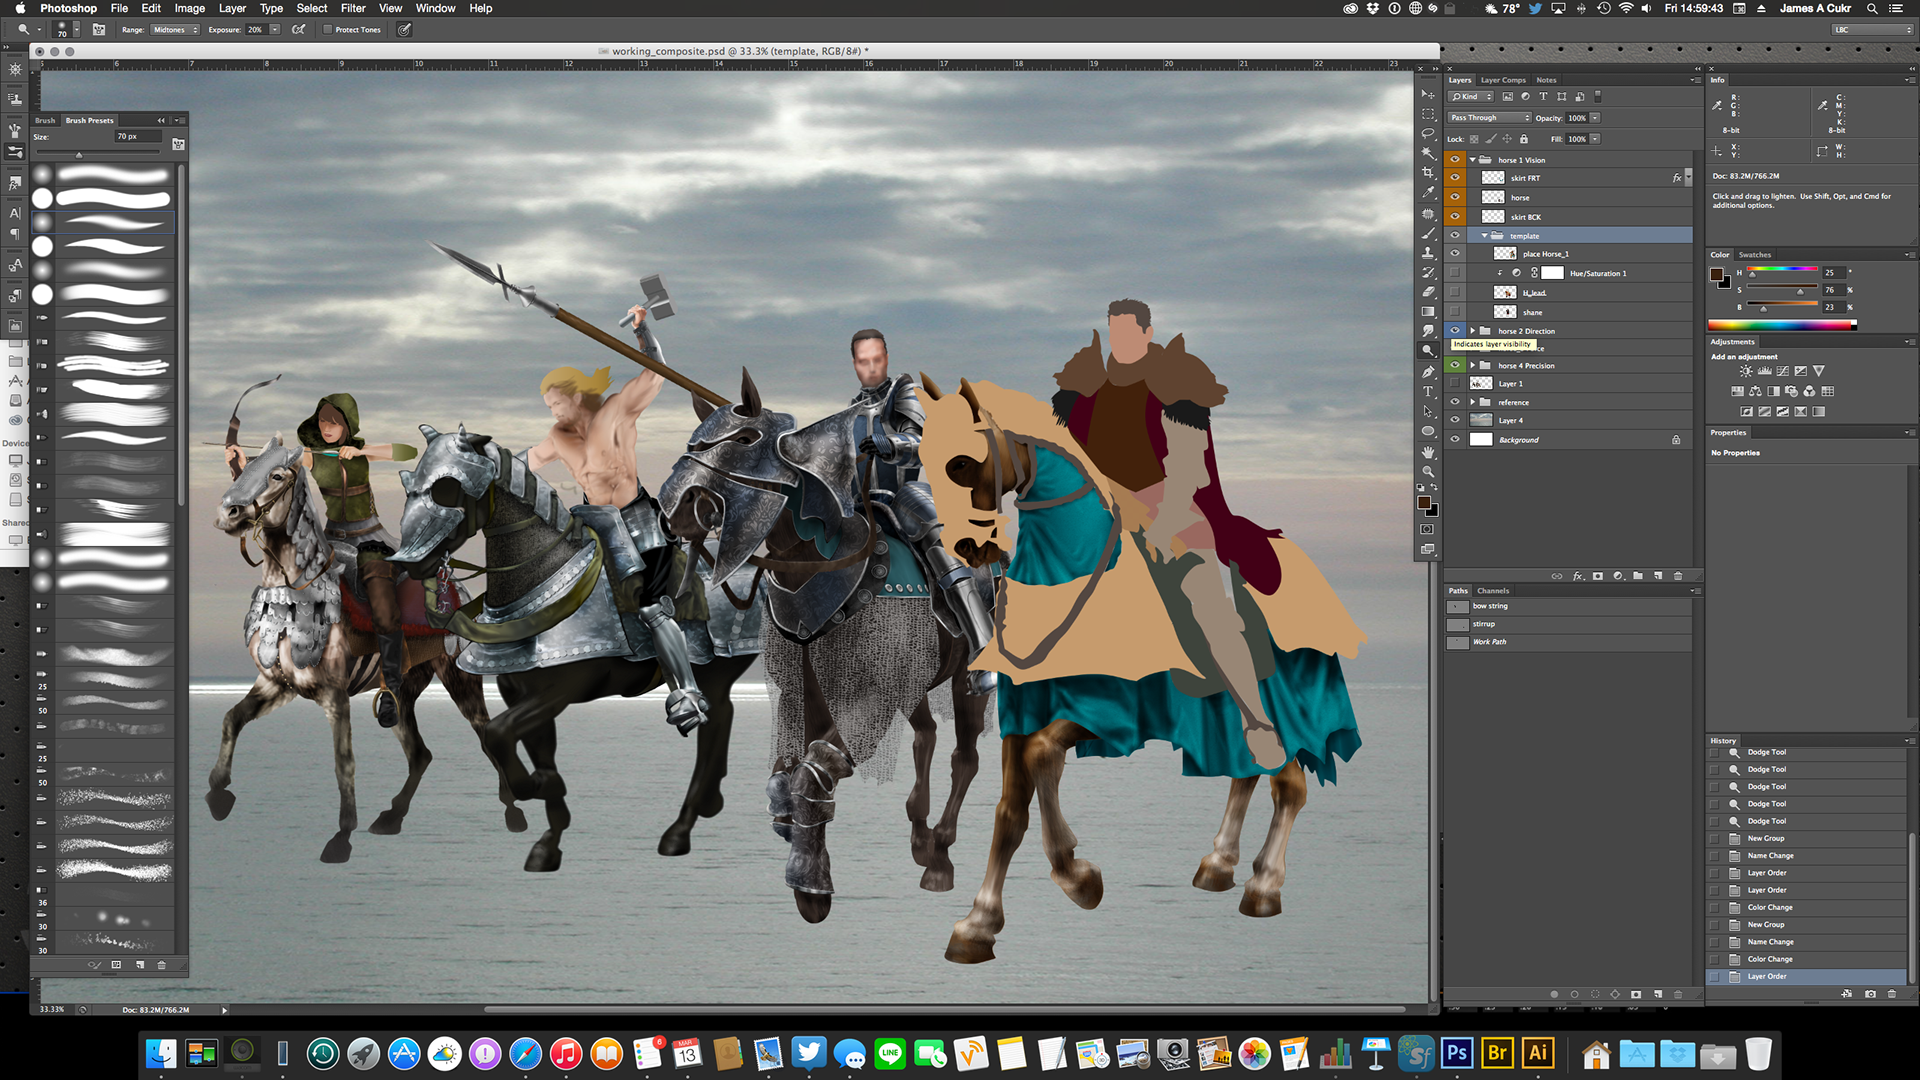Open the Pass Through blend mode dropdown
Viewport: 1920px width, 1080px height.
pos(1489,118)
